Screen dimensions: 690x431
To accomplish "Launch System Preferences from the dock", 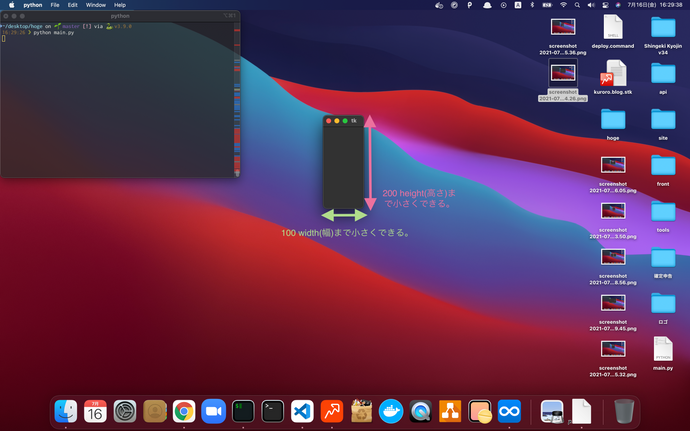I will click(125, 411).
